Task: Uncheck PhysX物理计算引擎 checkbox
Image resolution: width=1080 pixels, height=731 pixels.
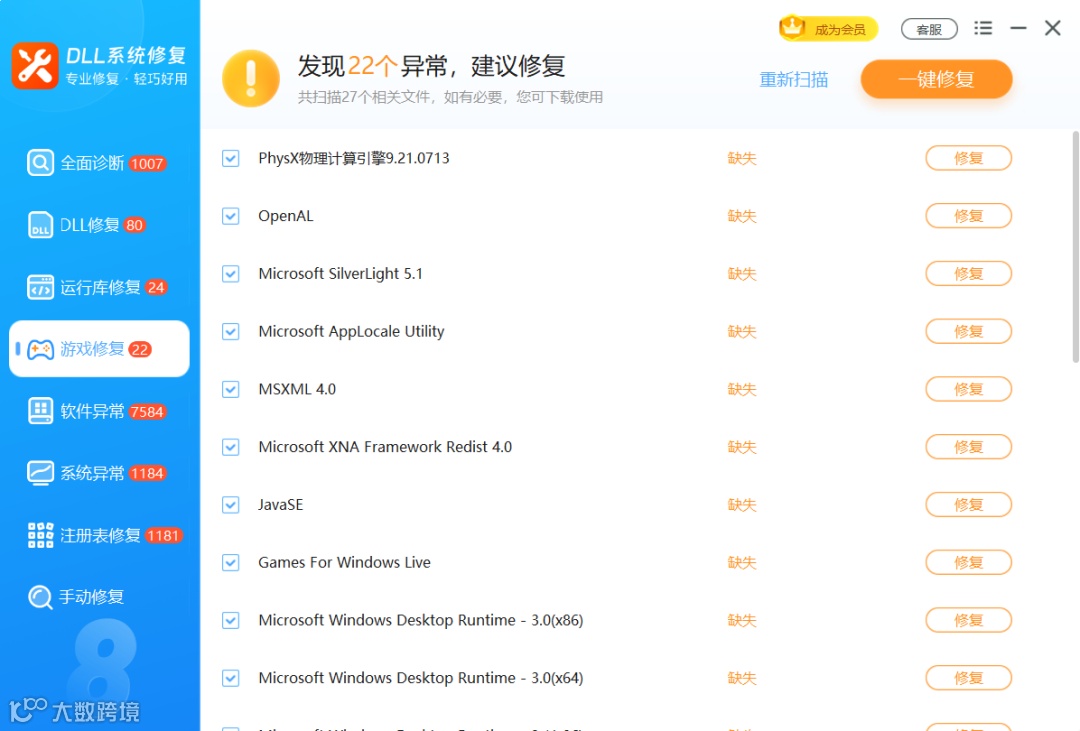Action: click(231, 158)
